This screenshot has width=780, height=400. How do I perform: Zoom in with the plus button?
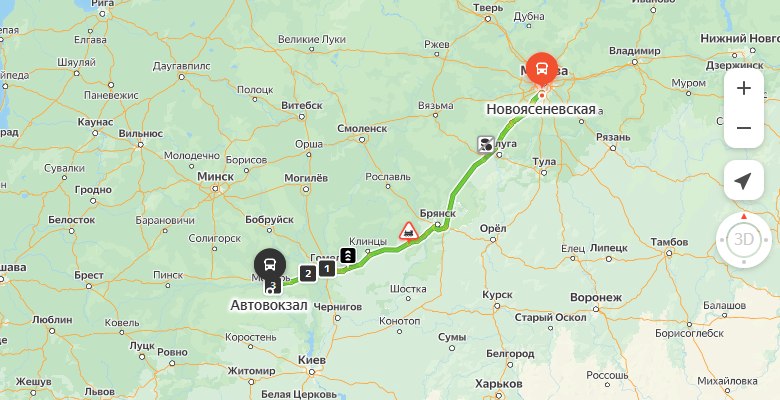744,89
